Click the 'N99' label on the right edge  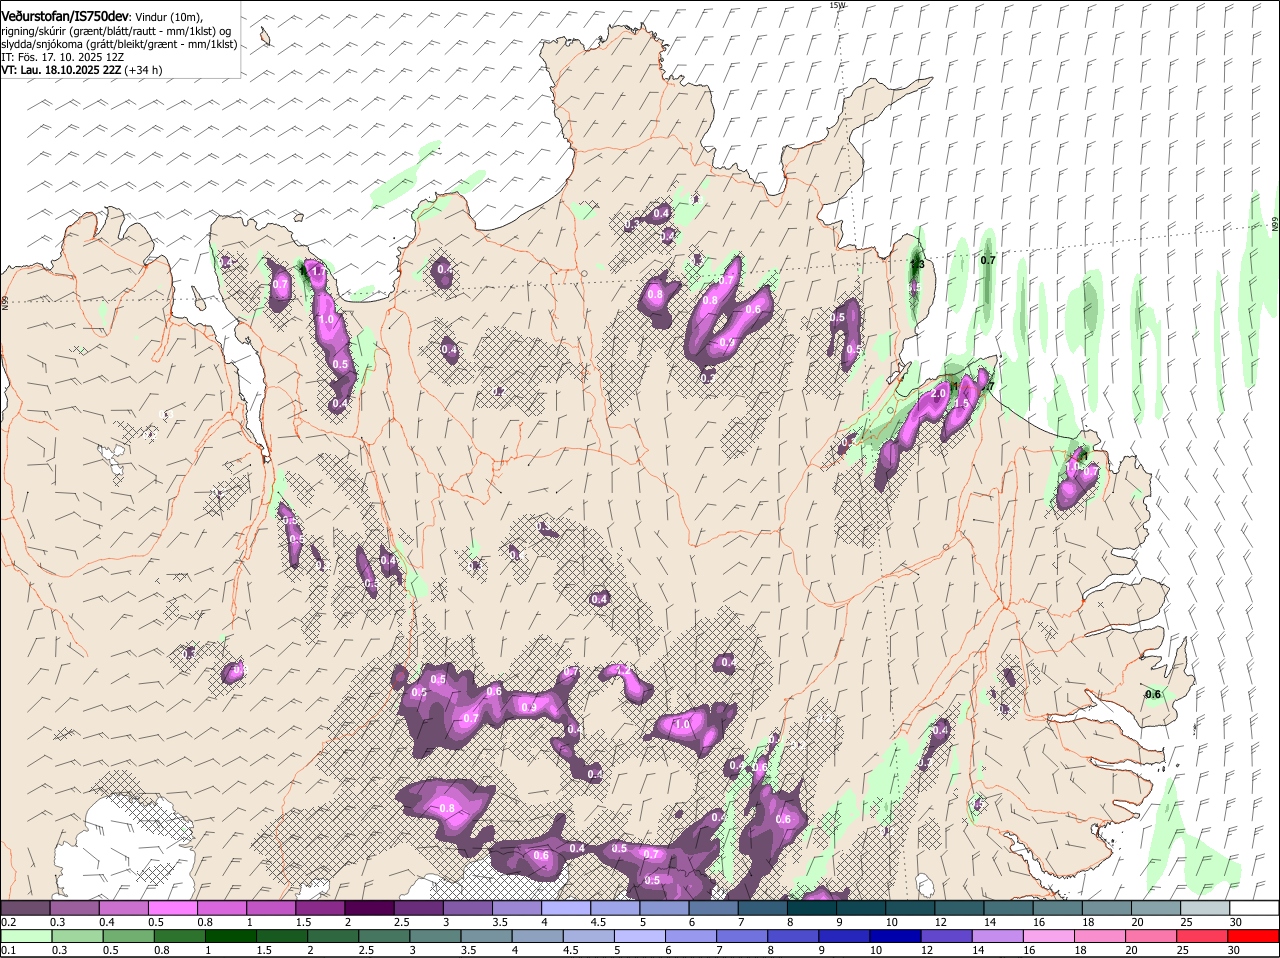1275,226
